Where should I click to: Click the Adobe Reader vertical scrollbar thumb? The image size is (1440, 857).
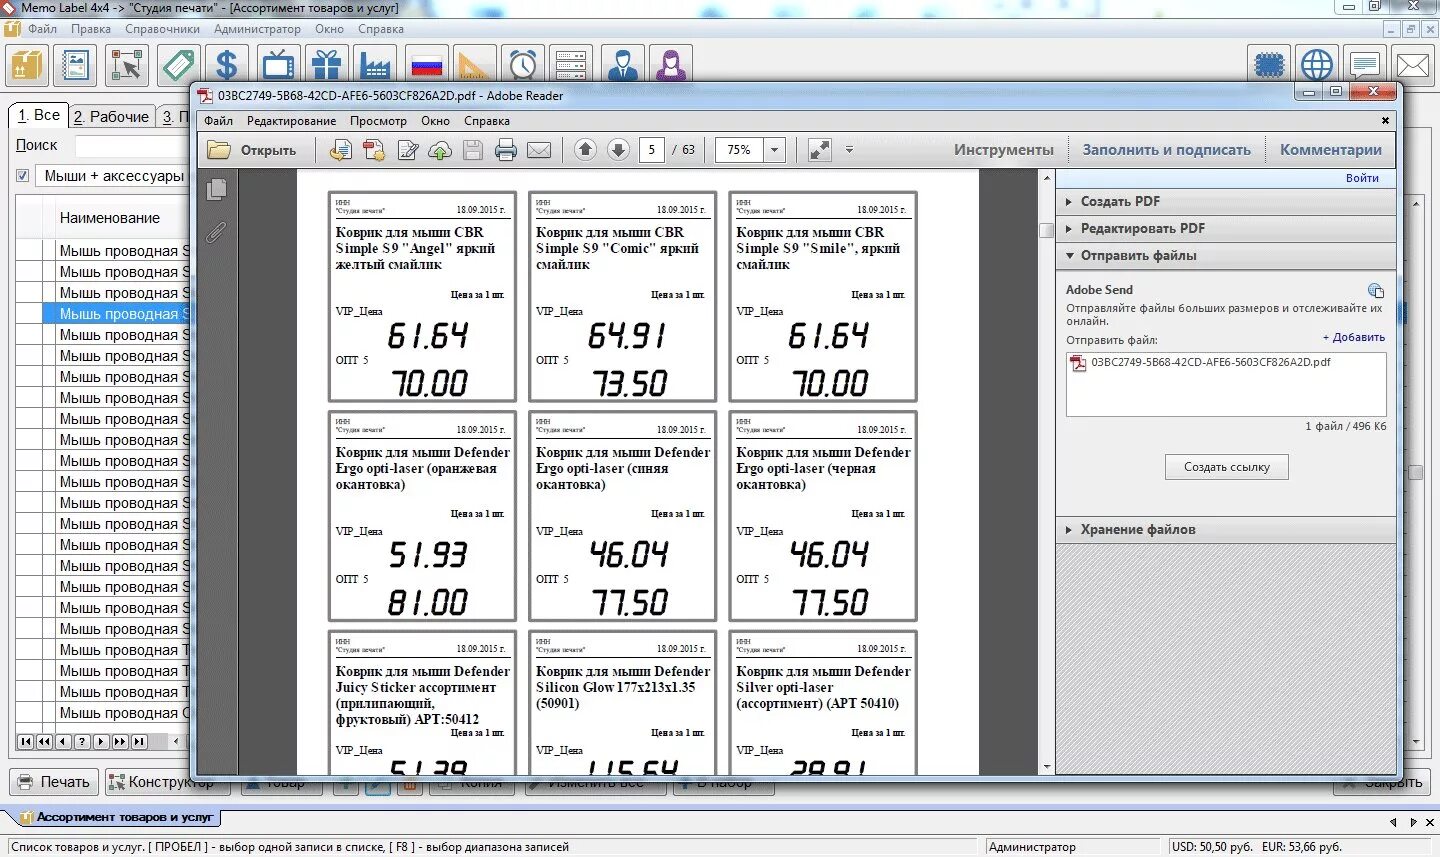1046,230
